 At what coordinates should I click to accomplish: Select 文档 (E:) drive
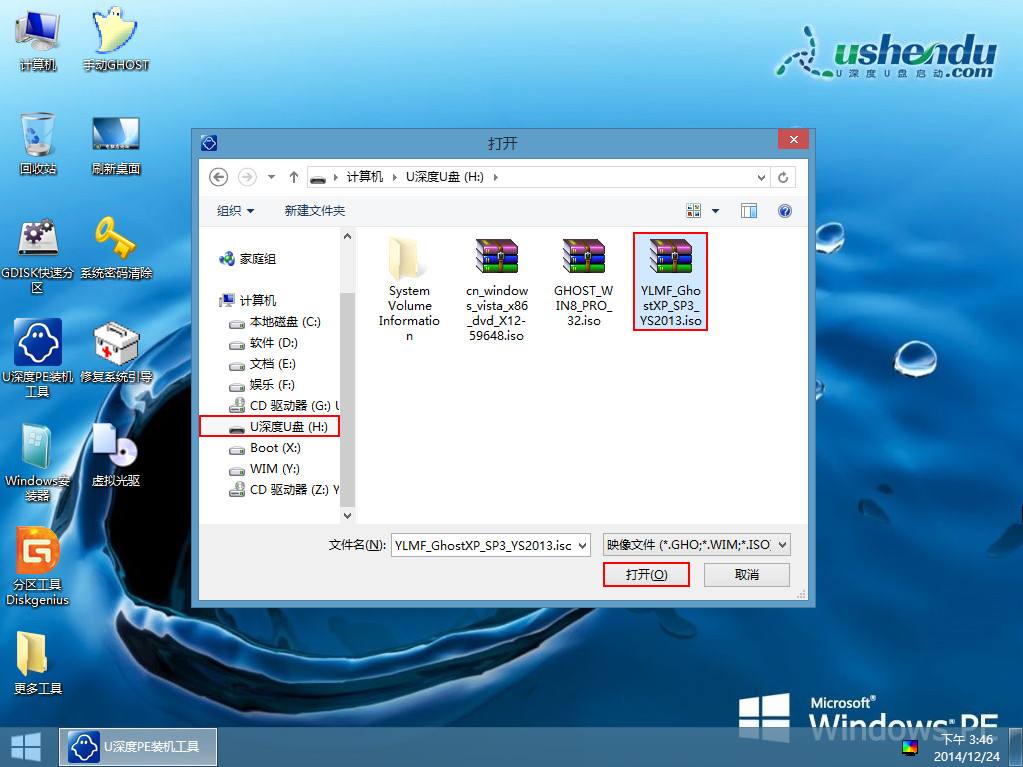pos(262,363)
